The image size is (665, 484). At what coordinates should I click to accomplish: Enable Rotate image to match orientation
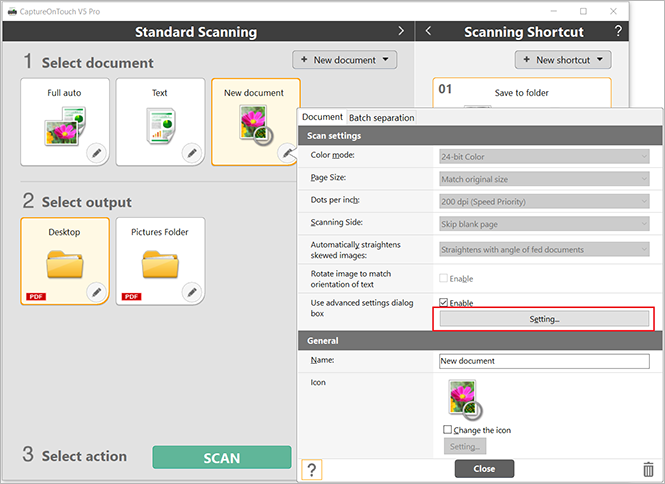point(444,278)
